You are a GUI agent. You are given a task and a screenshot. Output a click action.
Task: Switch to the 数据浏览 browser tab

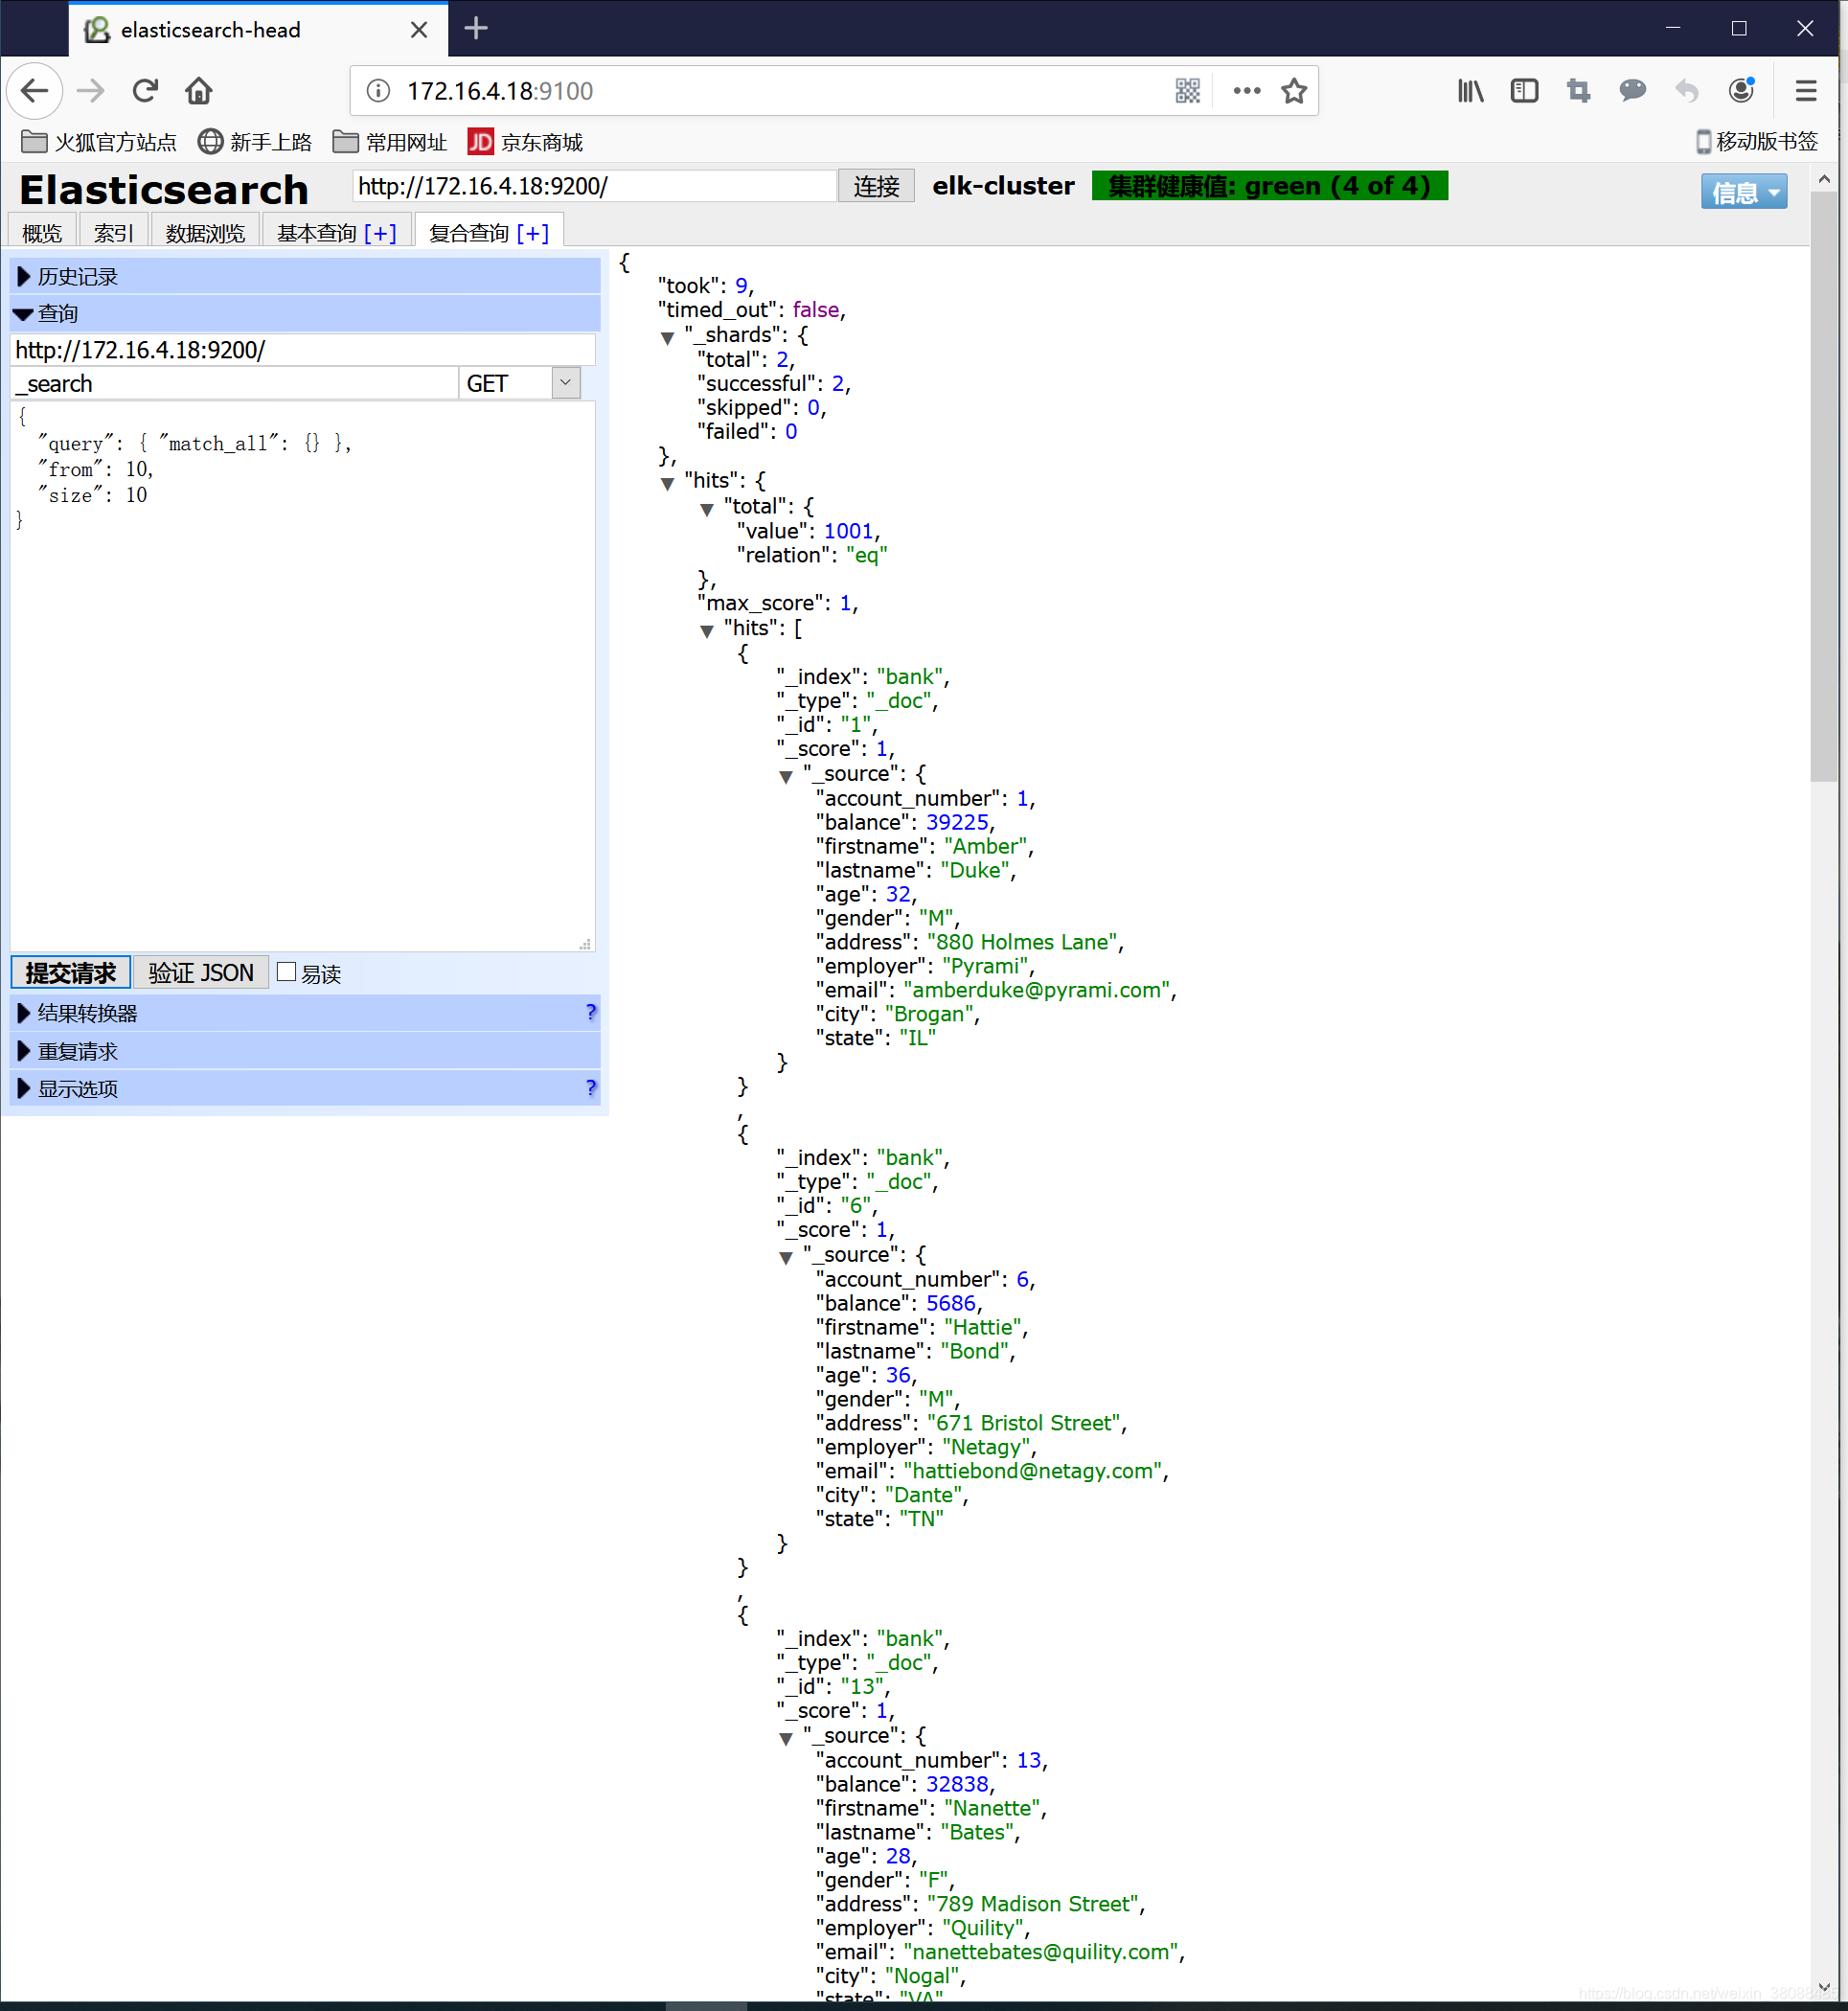(x=205, y=232)
